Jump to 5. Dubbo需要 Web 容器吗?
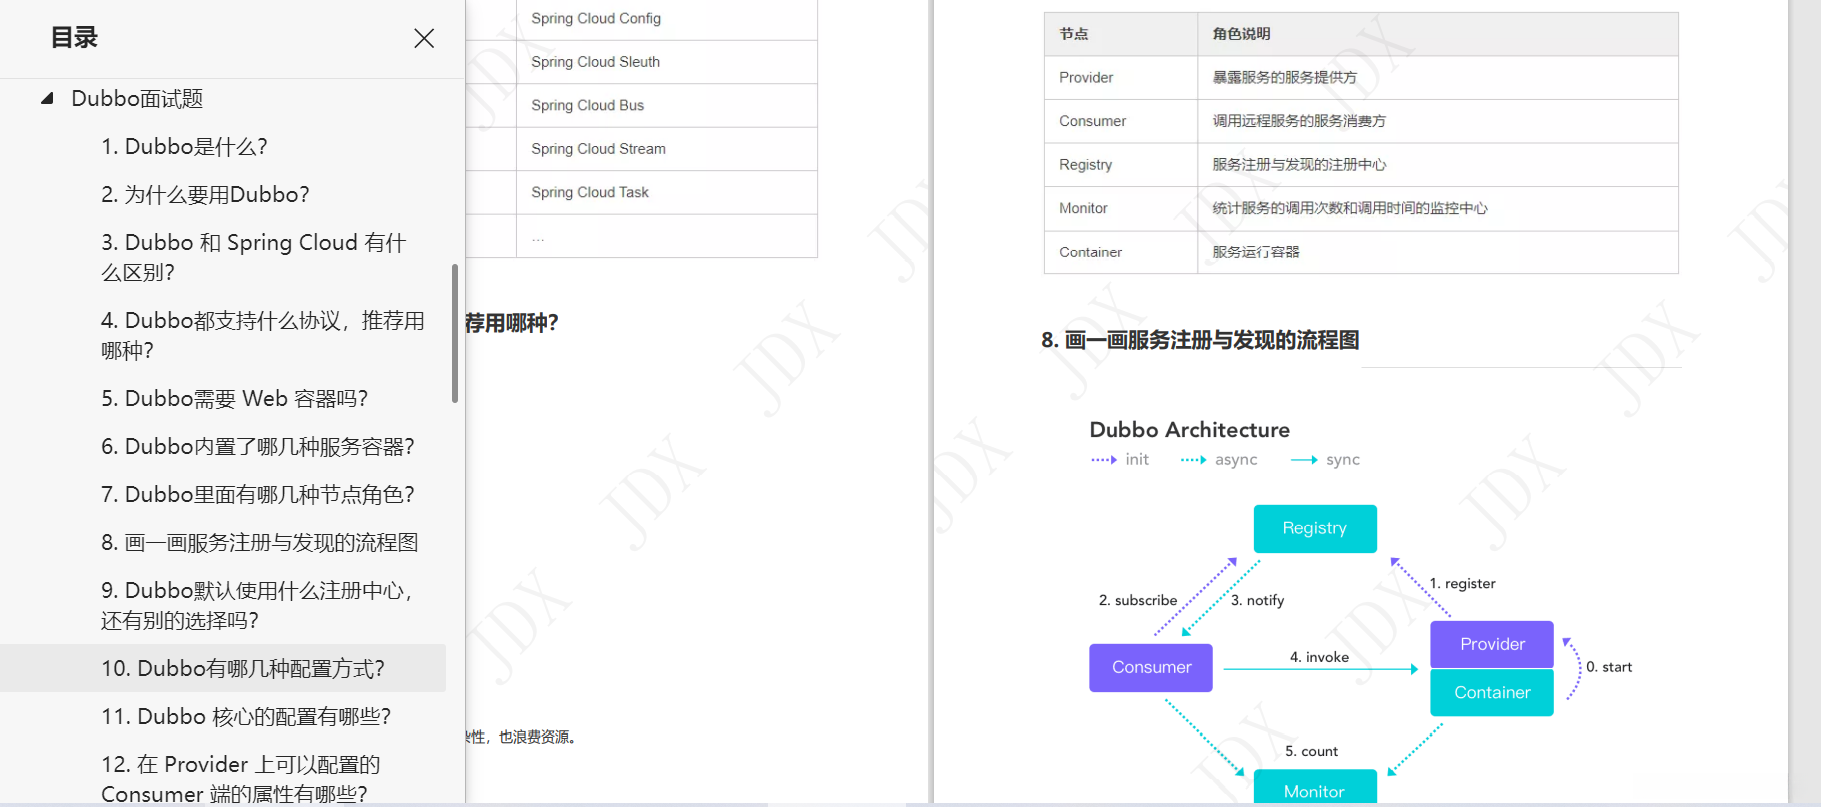 [234, 398]
